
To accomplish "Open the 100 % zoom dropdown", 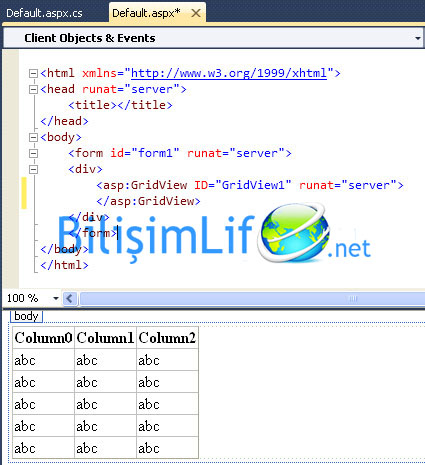I will click(56, 298).
